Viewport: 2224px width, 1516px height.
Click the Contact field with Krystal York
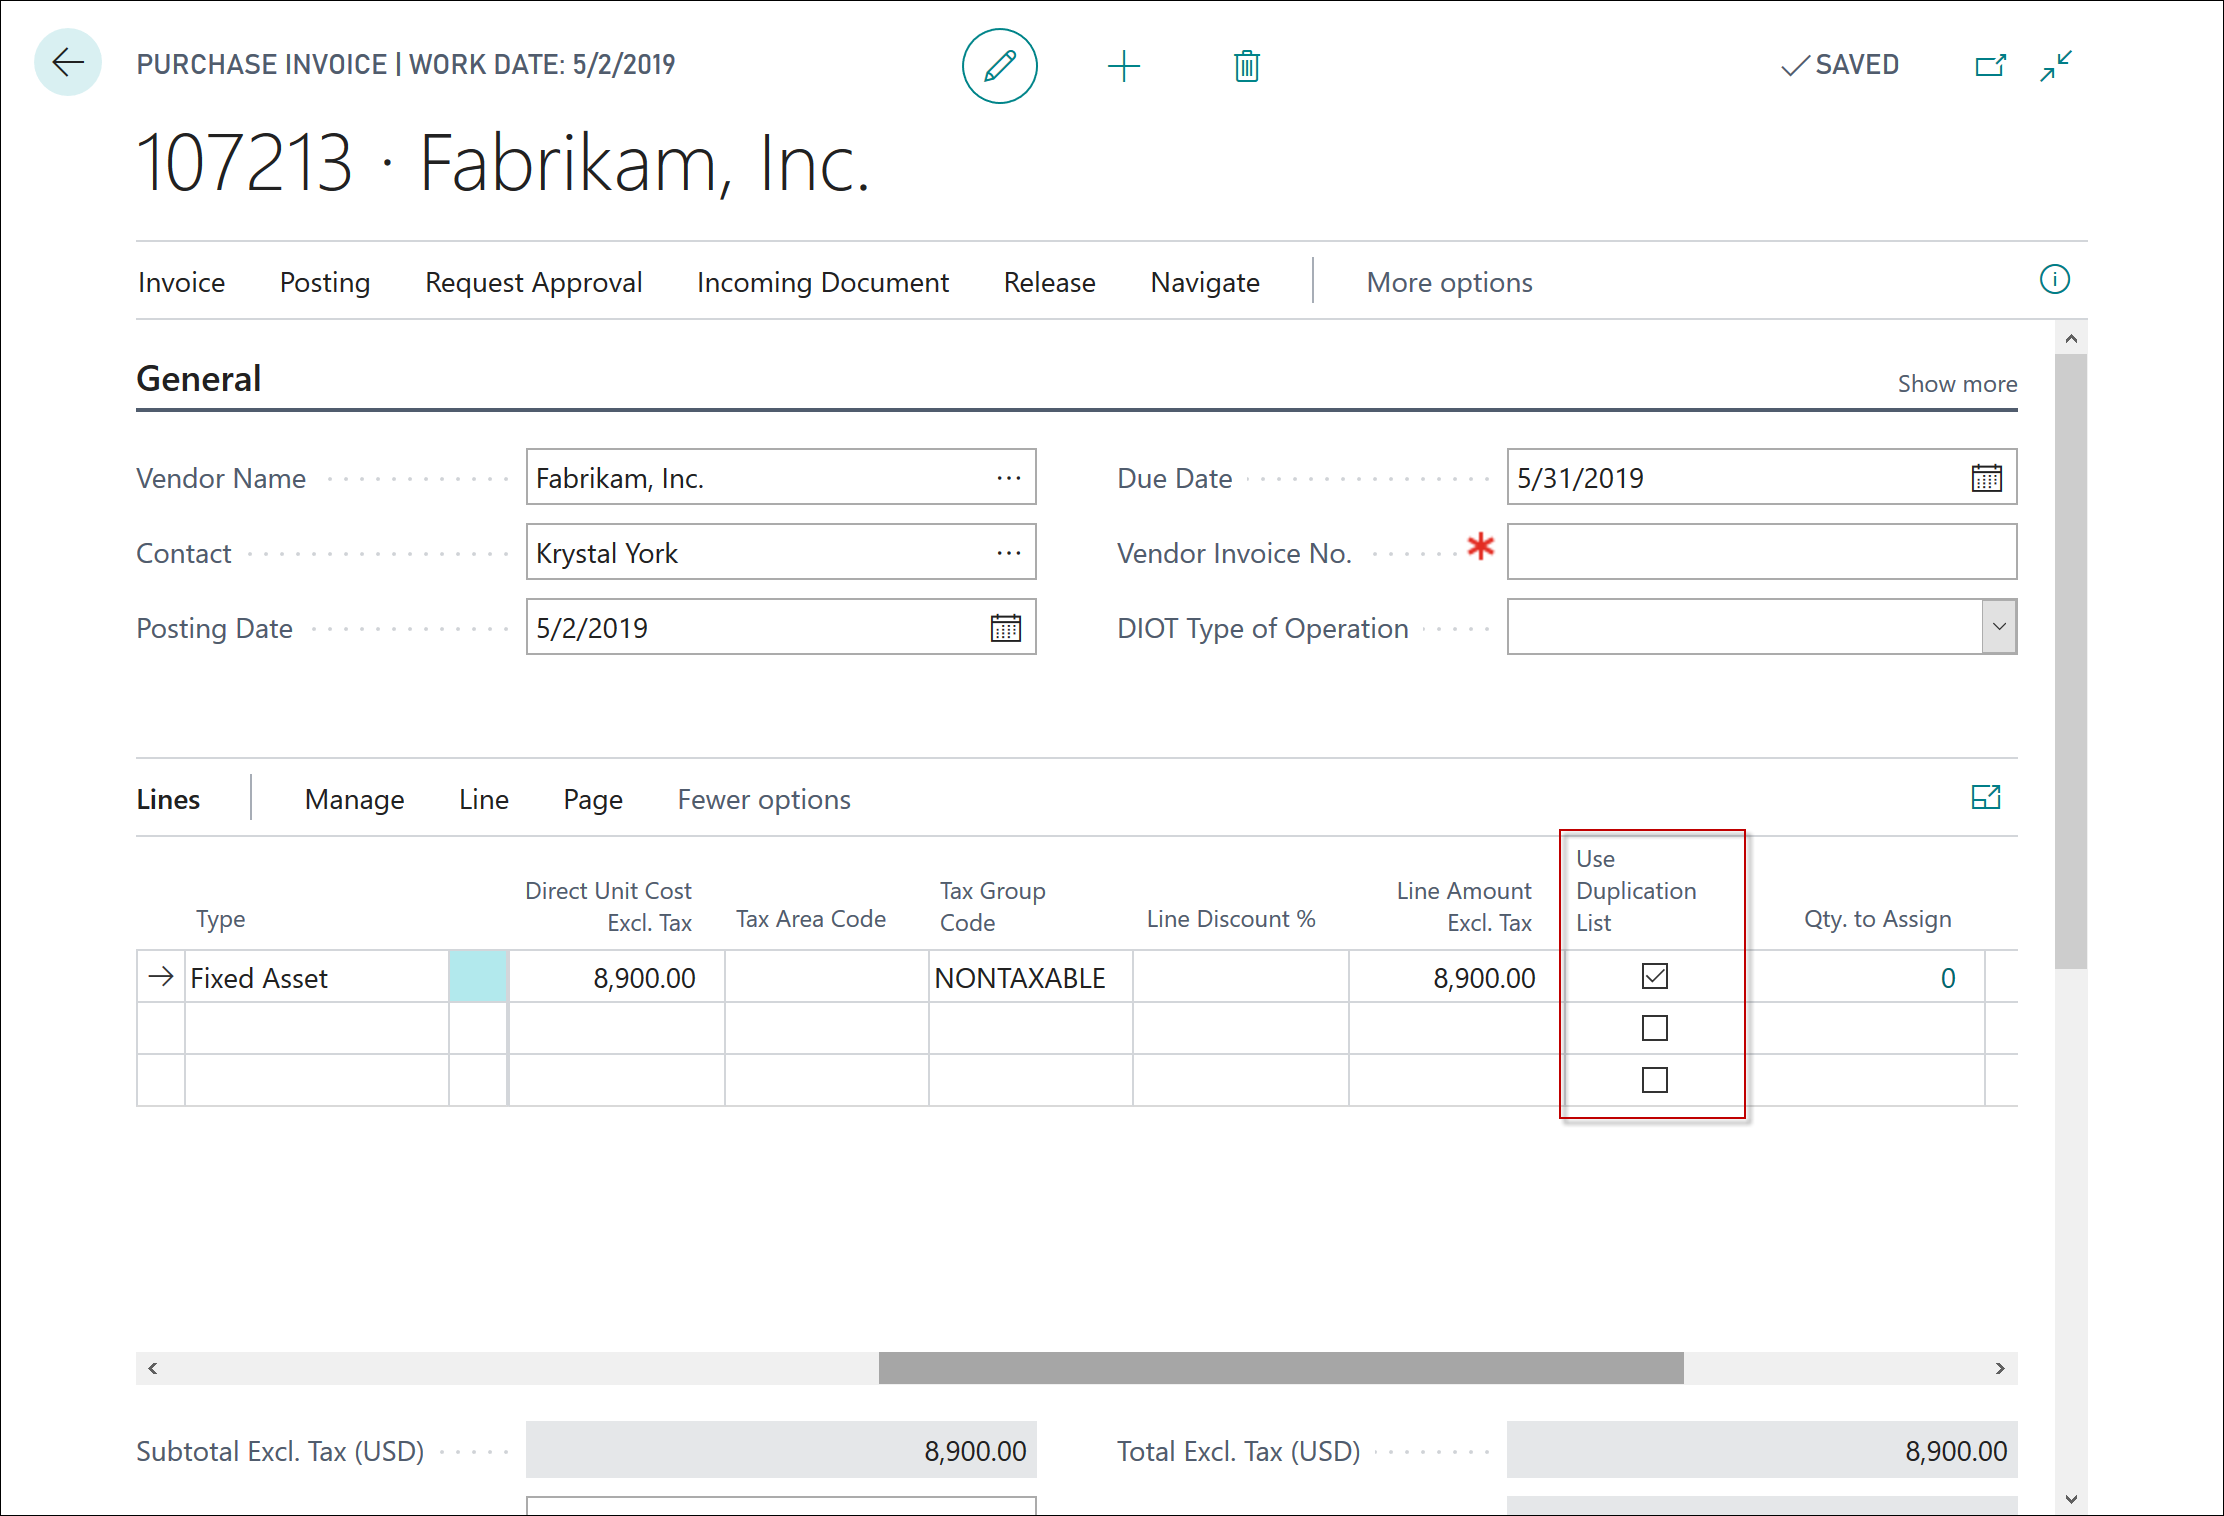(780, 552)
